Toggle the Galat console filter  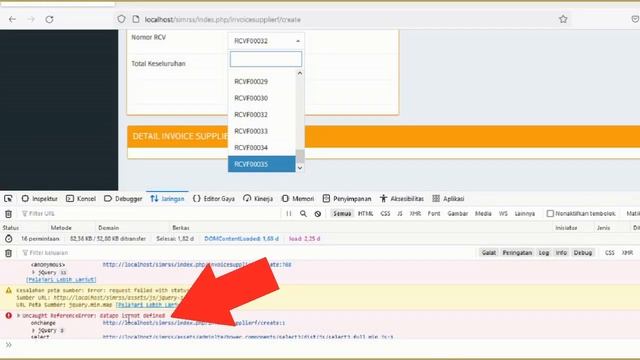pyautogui.click(x=489, y=253)
